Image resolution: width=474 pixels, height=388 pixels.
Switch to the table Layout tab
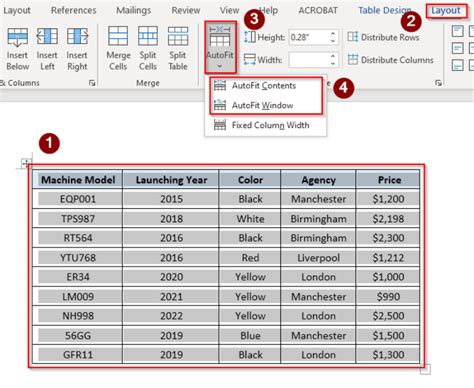click(446, 11)
